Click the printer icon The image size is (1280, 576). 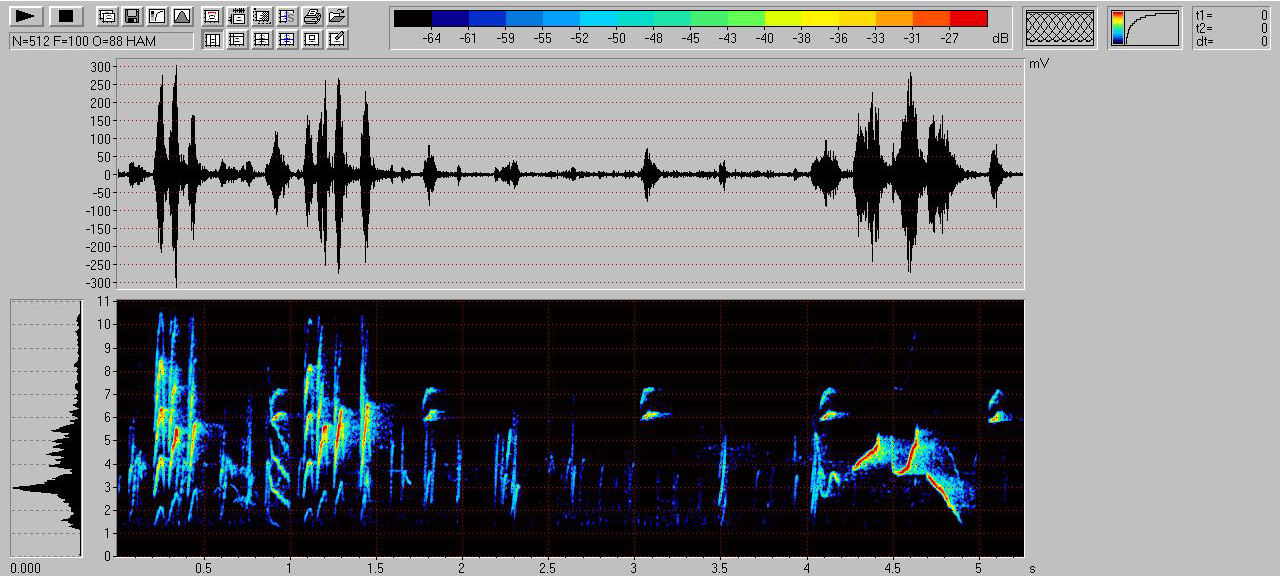(x=312, y=16)
